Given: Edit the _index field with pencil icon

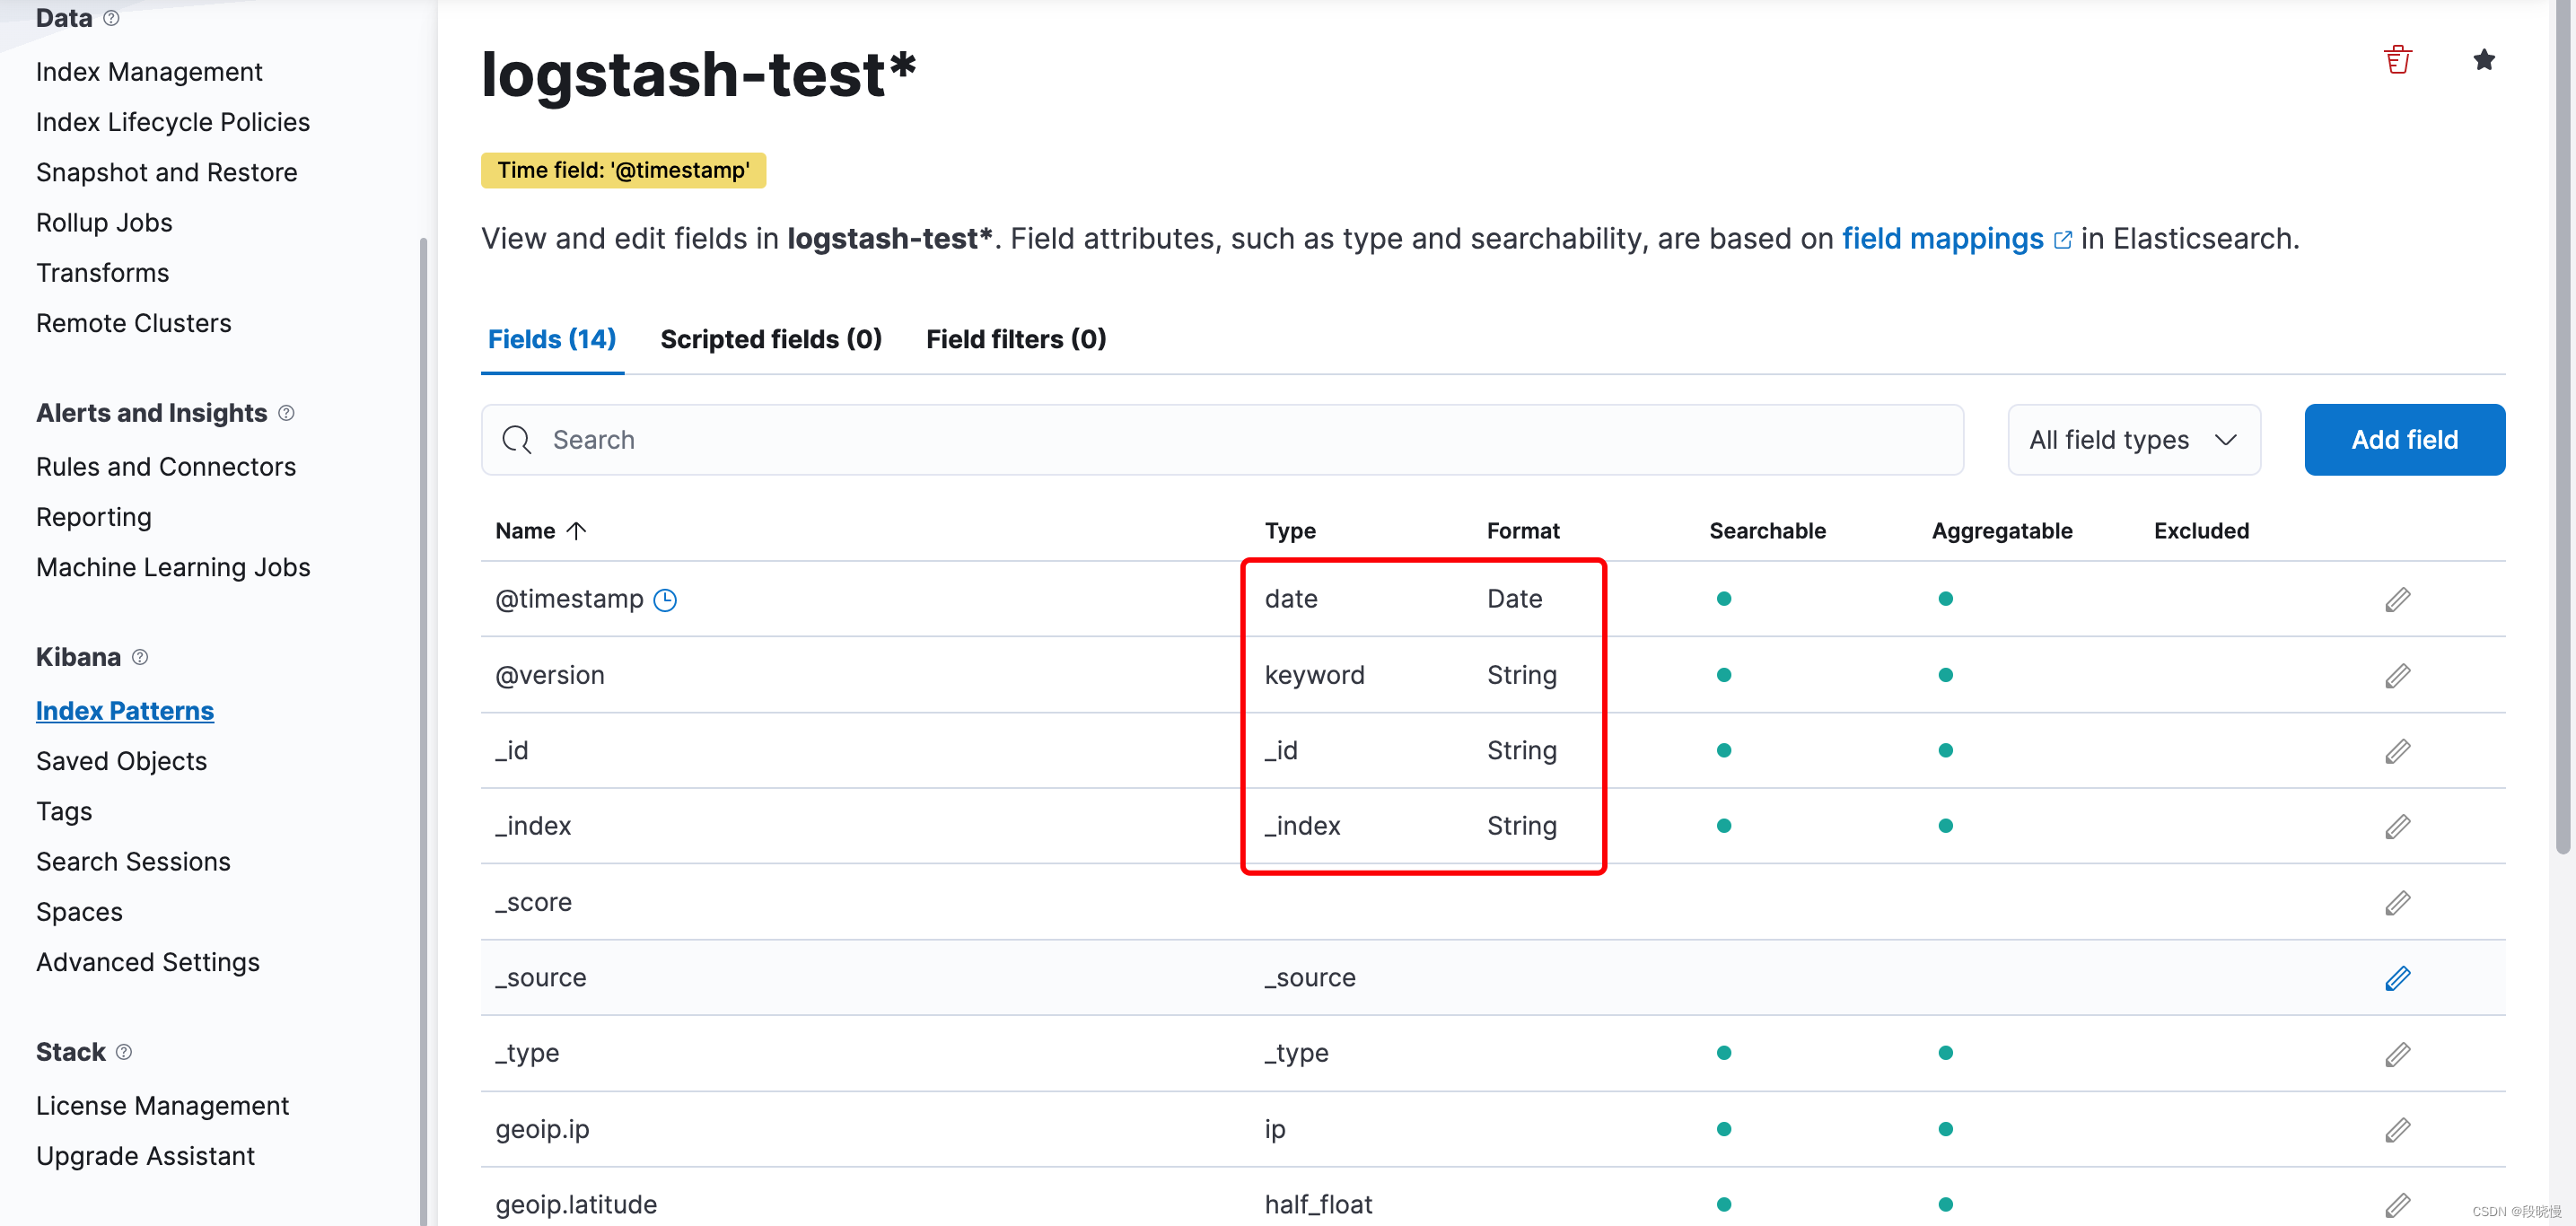Looking at the screenshot, I should click(x=2397, y=826).
